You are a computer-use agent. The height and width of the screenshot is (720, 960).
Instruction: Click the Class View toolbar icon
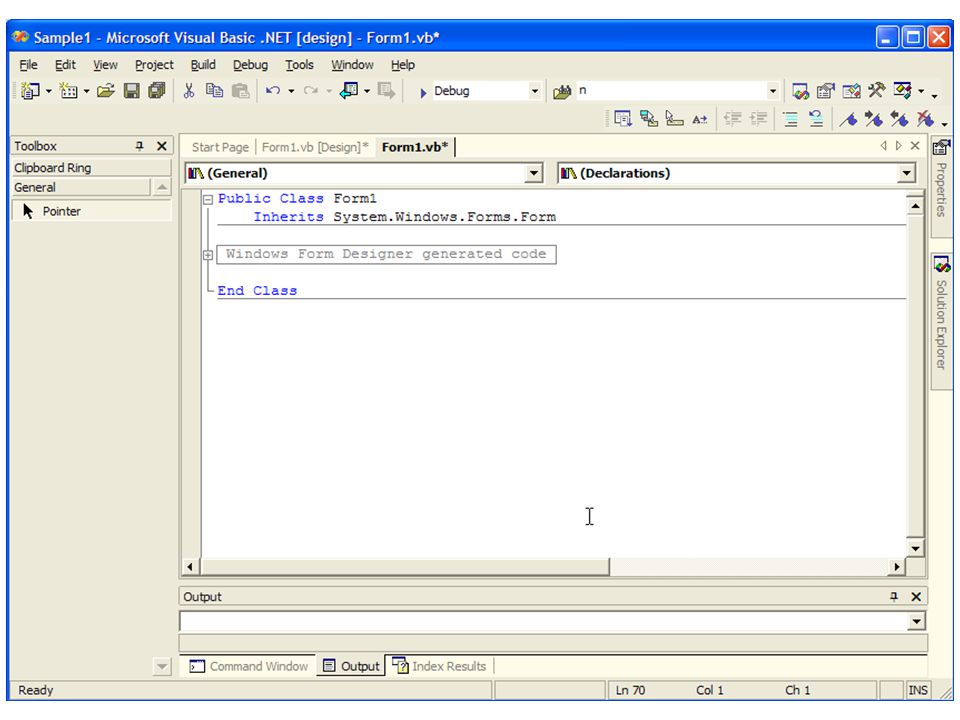coord(902,91)
